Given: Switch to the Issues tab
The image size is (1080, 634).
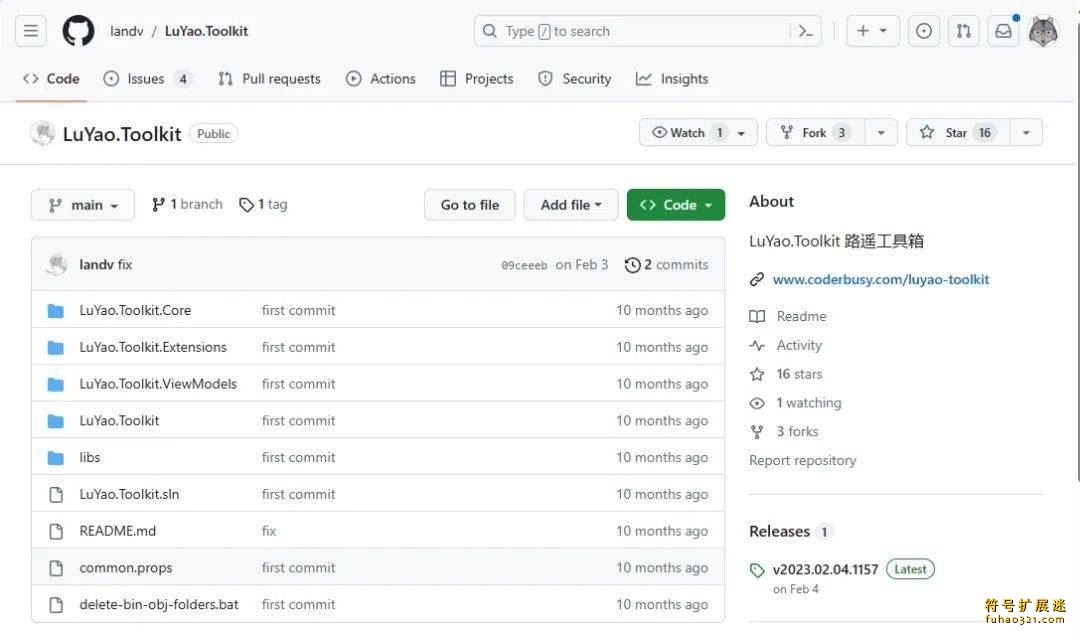Looking at the screenshot, I should click(147, 79).
